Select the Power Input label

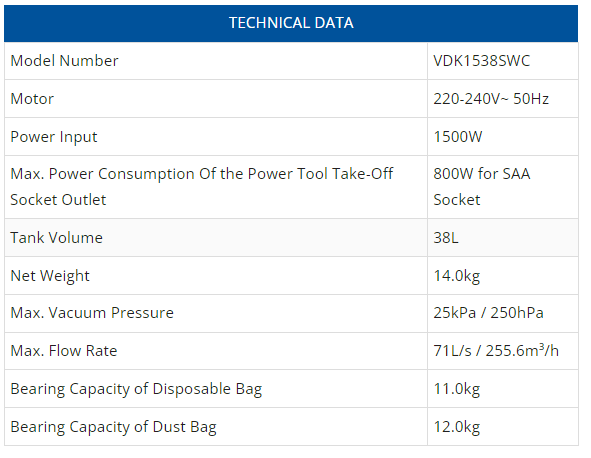54,137
